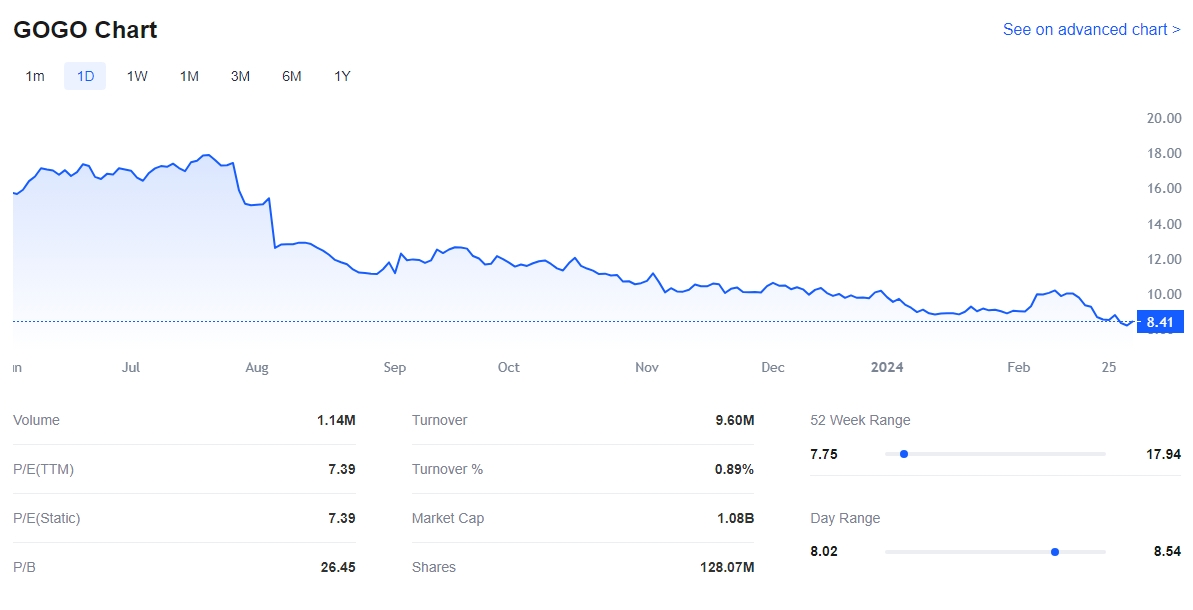Click the 52 Week Range slider dot
Screen dimensions: 1193x610
pyautogui.click(x=904, y=454)
